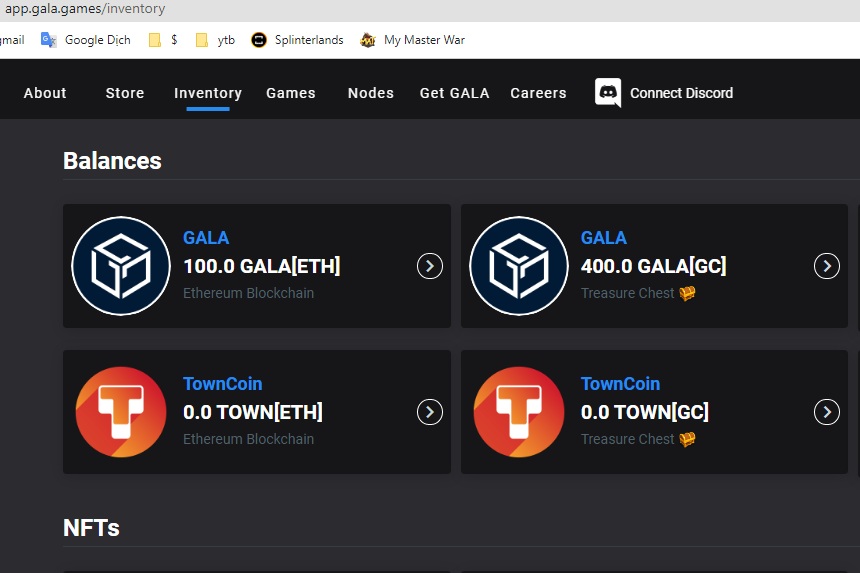Screen dimensions: 860x573
Task: Open the ytb bookmarks folder
Action: [215, 40]
